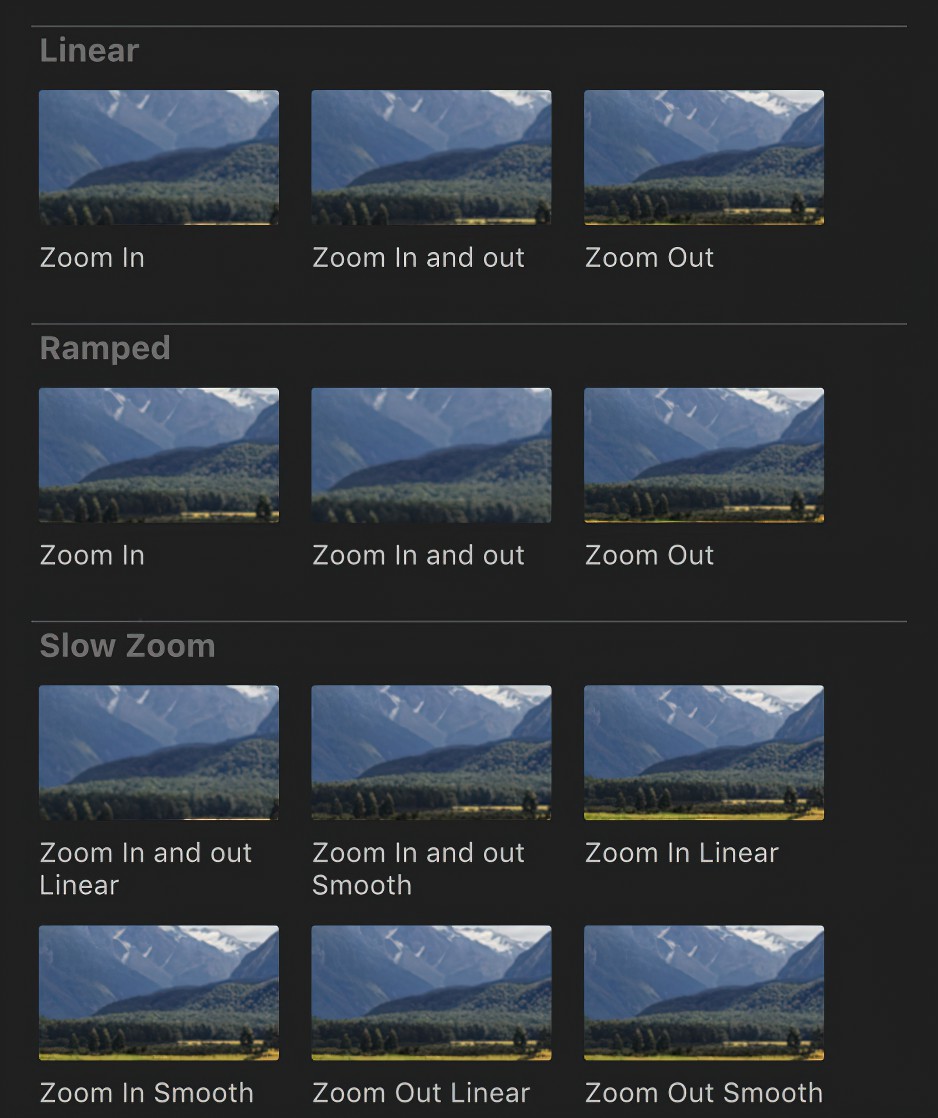Choose the Zoom Out Linear preset thumbnail
938x1118 pixels.
[x=431, y=992]
